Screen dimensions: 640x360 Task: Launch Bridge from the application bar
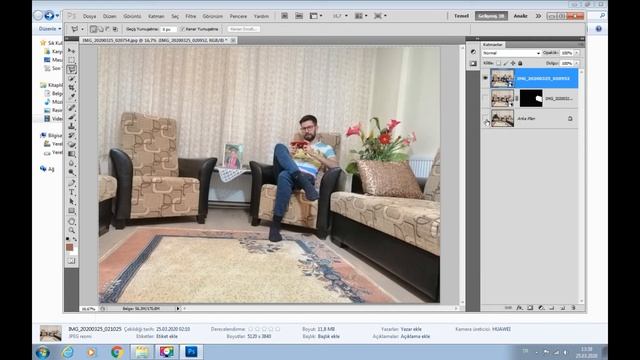point(284,16)
